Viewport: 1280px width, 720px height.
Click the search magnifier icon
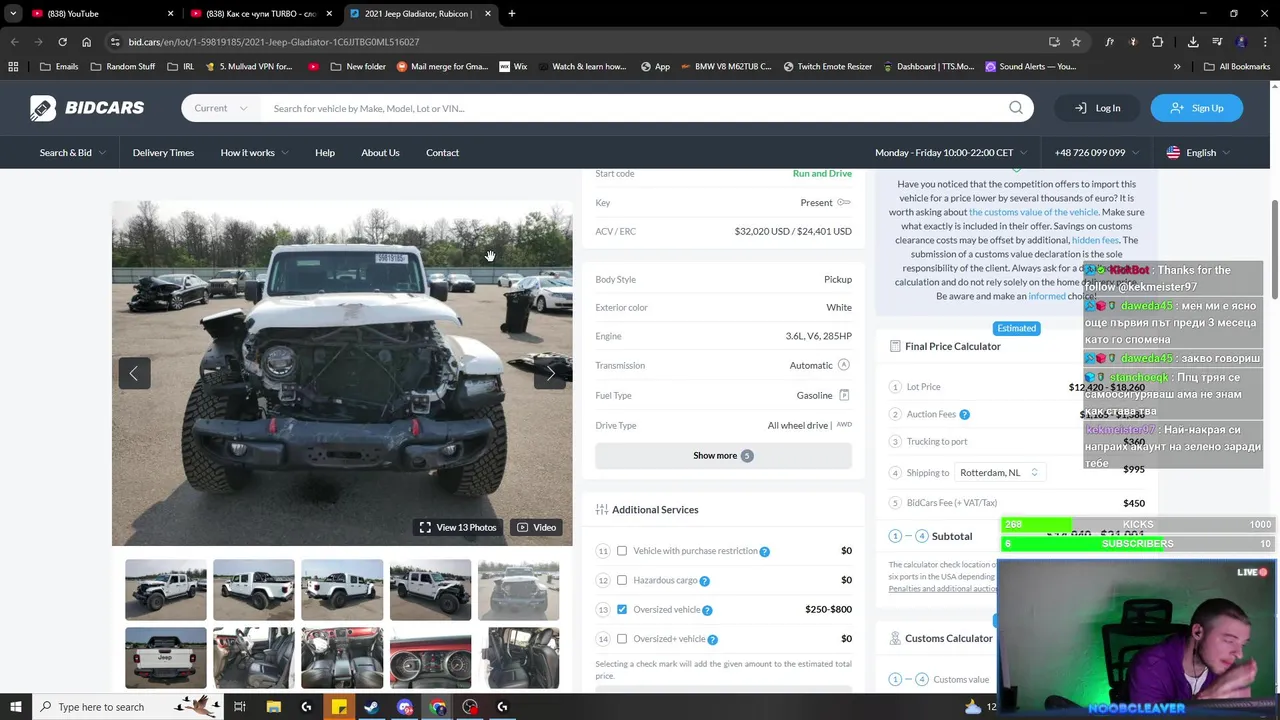[1015, 108]
